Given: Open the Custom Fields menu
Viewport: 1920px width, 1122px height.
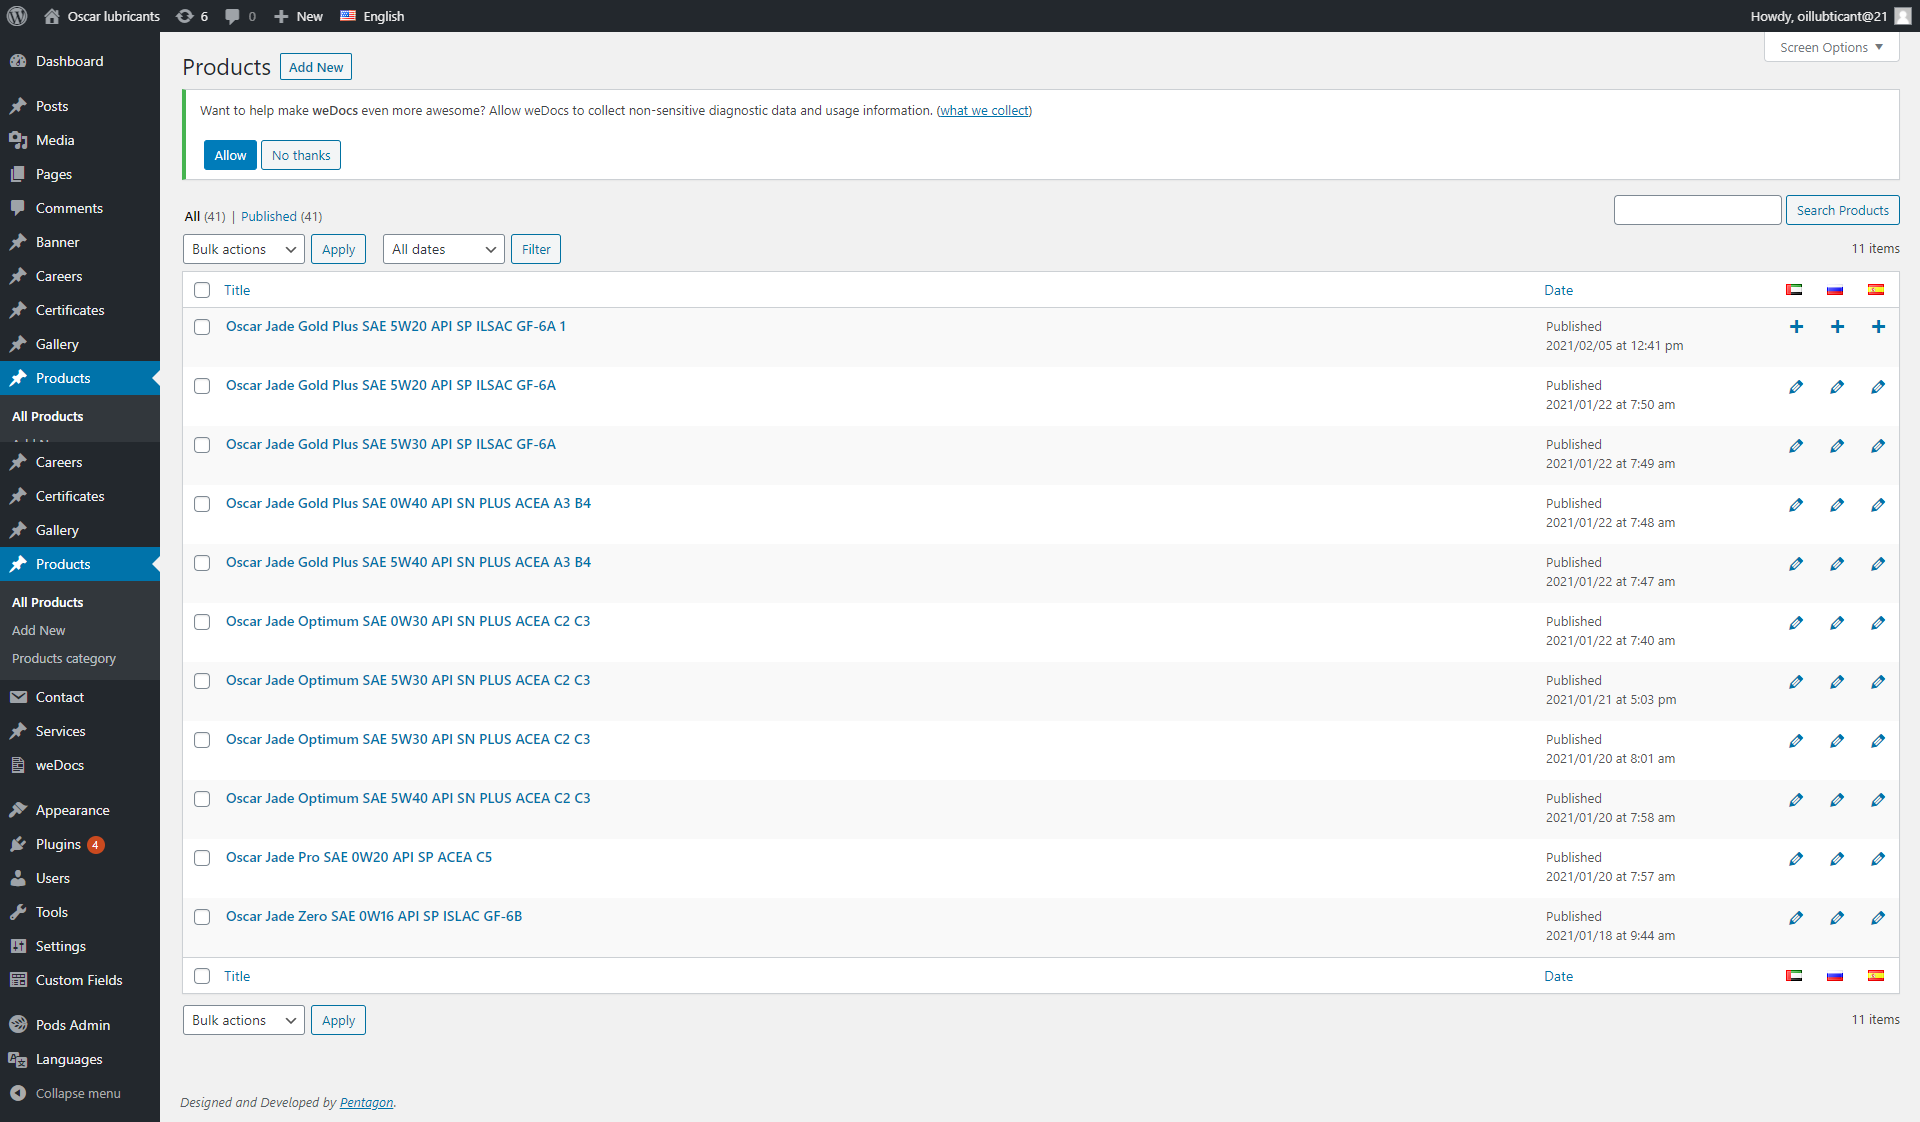Looking at the screenshot, I should 80,980.
